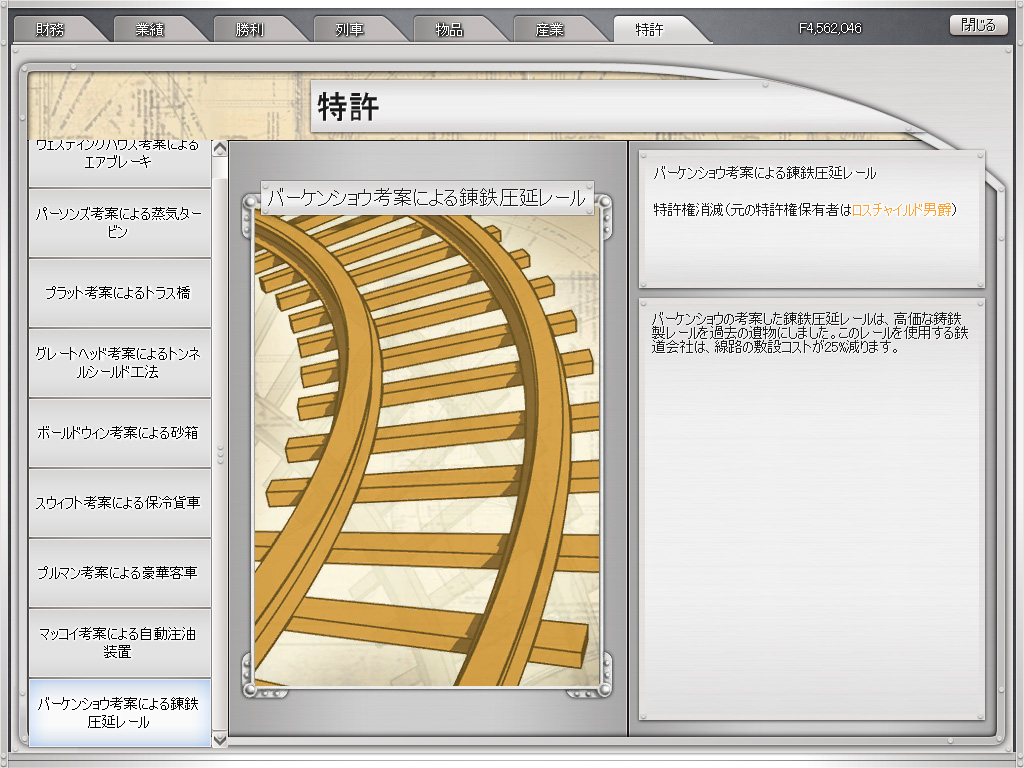Click the patent list scrollbar track
Viewport: 1024px width, 768px height.
[220, 444]
